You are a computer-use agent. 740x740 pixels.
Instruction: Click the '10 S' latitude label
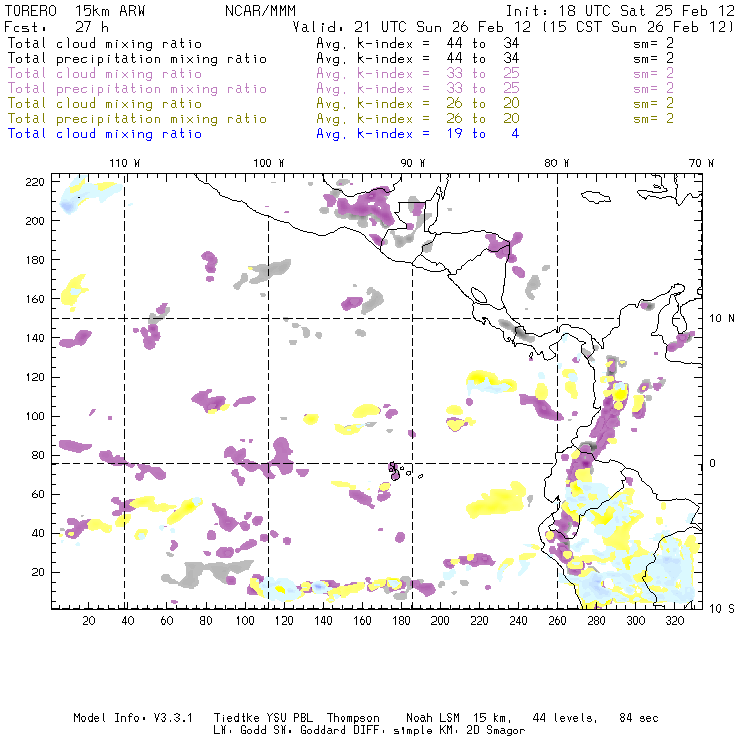(x=722, y=609)
